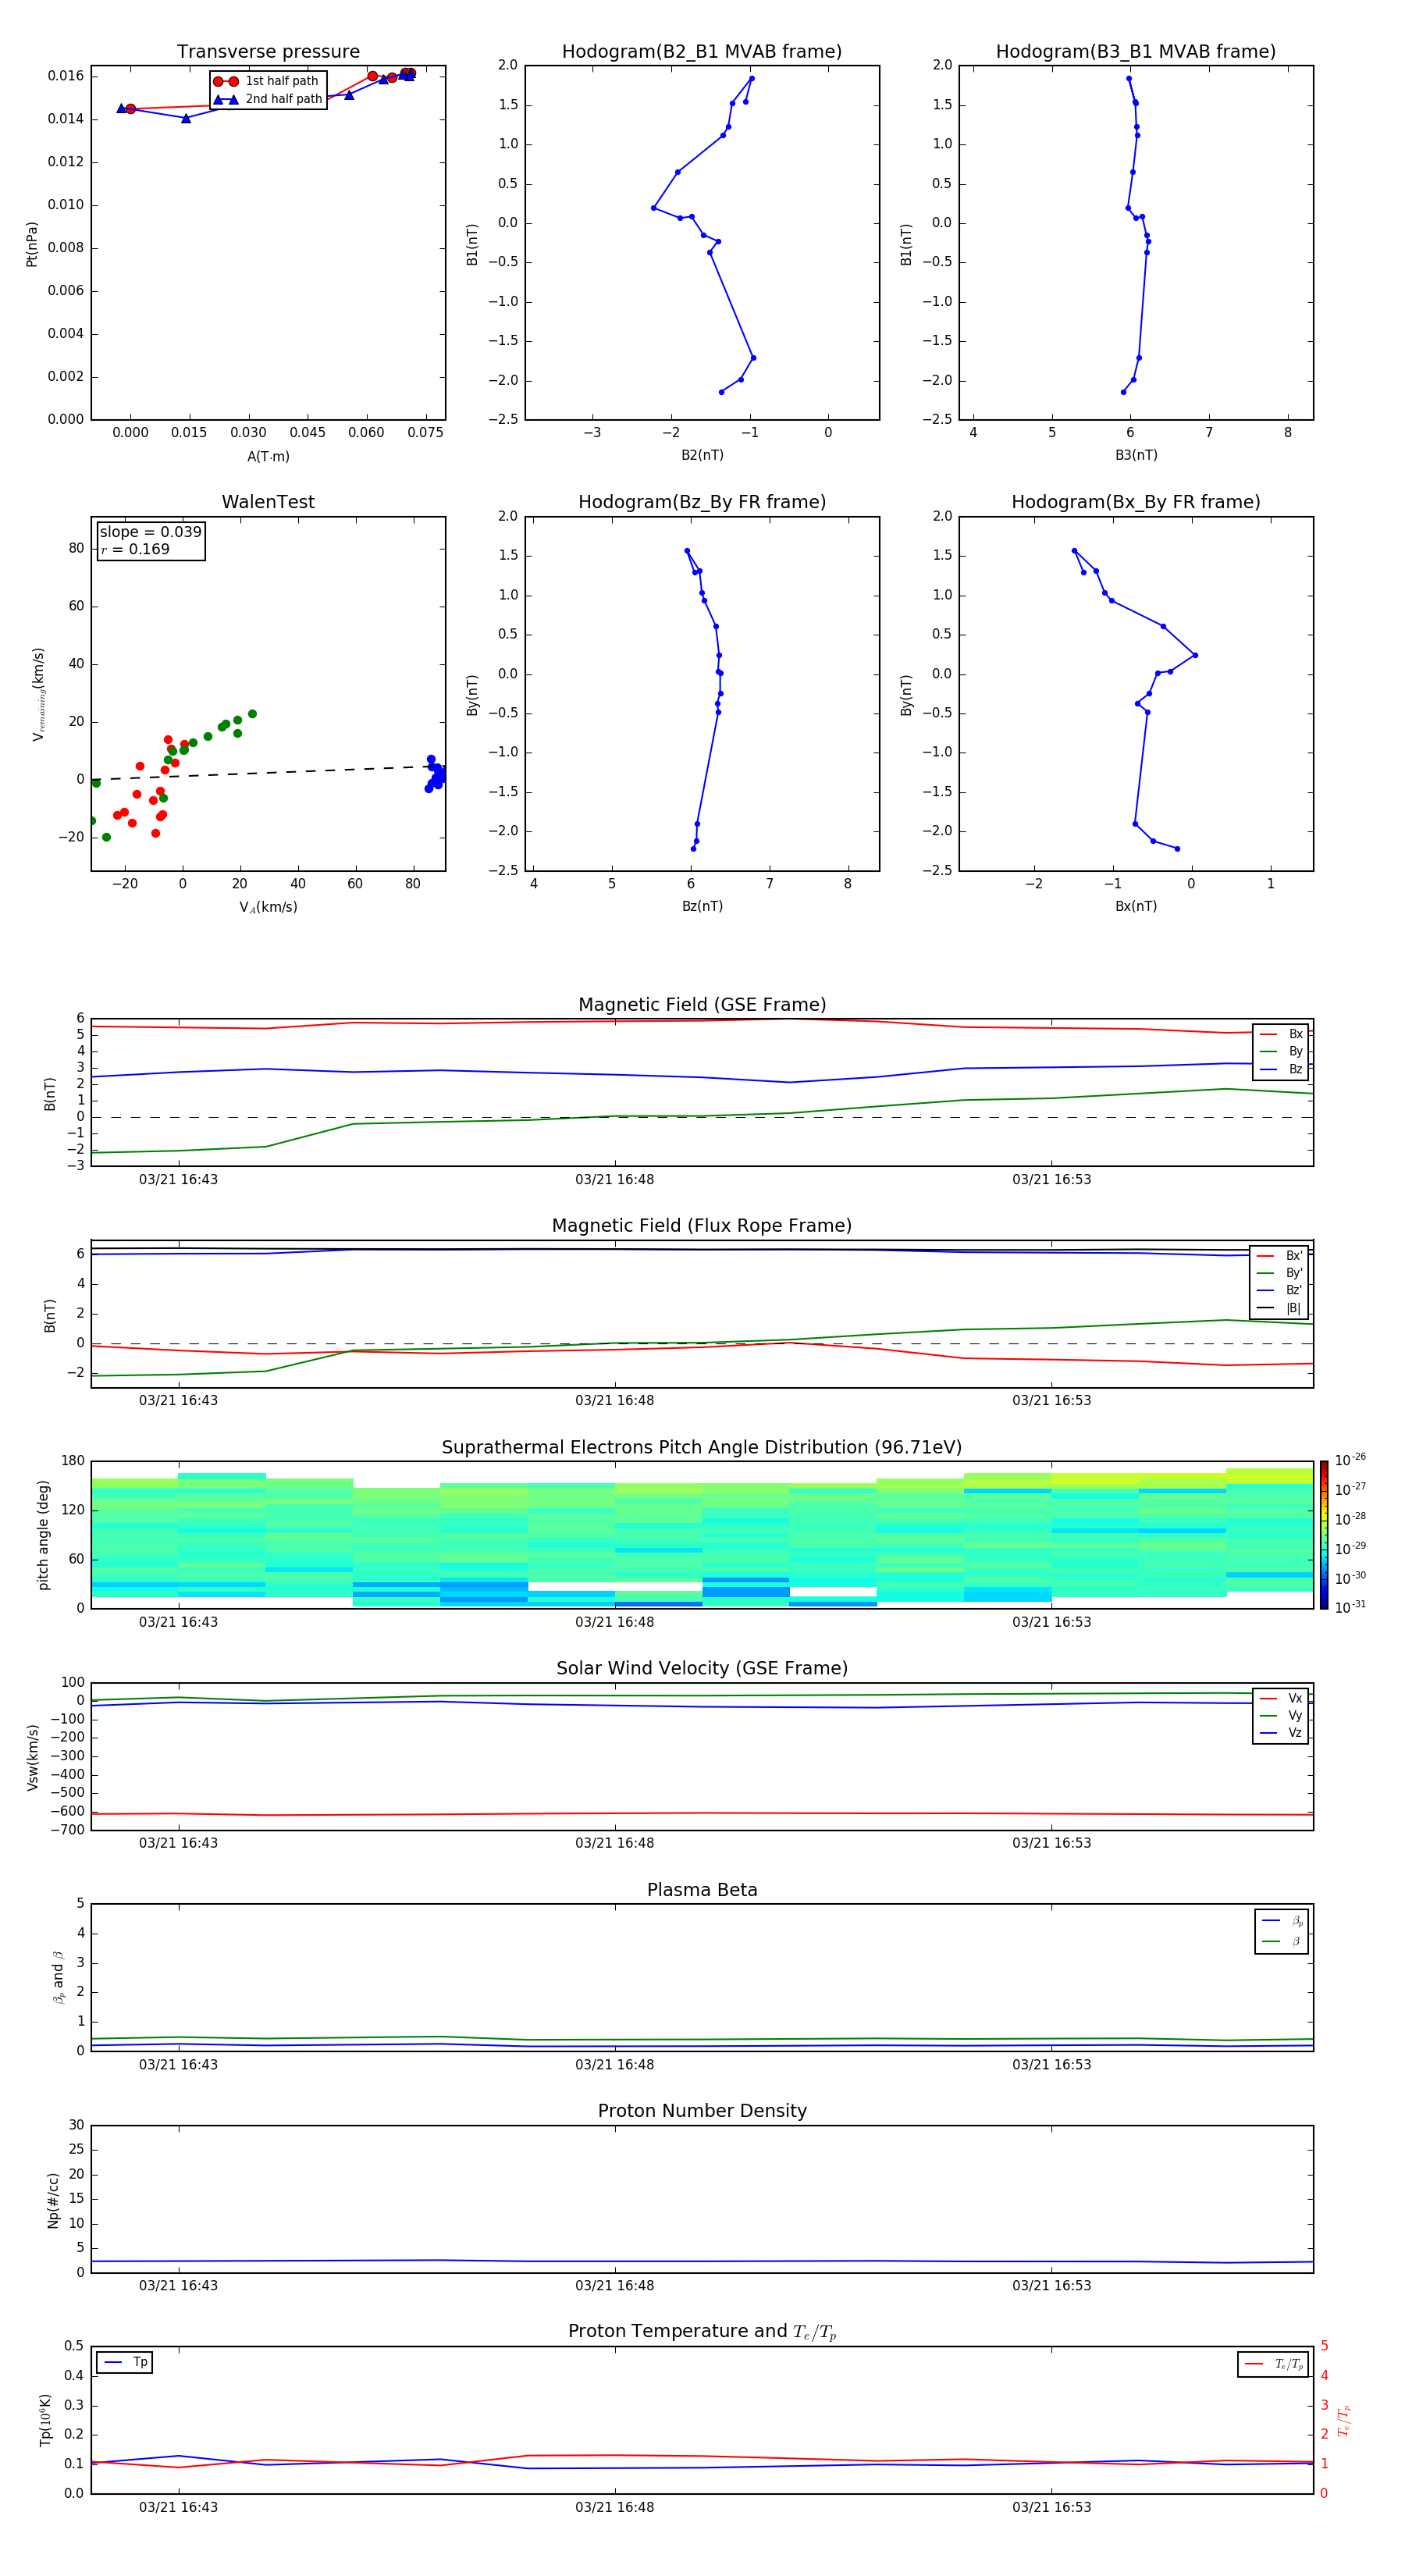The width and height of the screenshot is (1405, 2576).
Task: Click the 'Magnetic Field (Flux Rope Frame)' title
Action: click(x=702, y=1226)
